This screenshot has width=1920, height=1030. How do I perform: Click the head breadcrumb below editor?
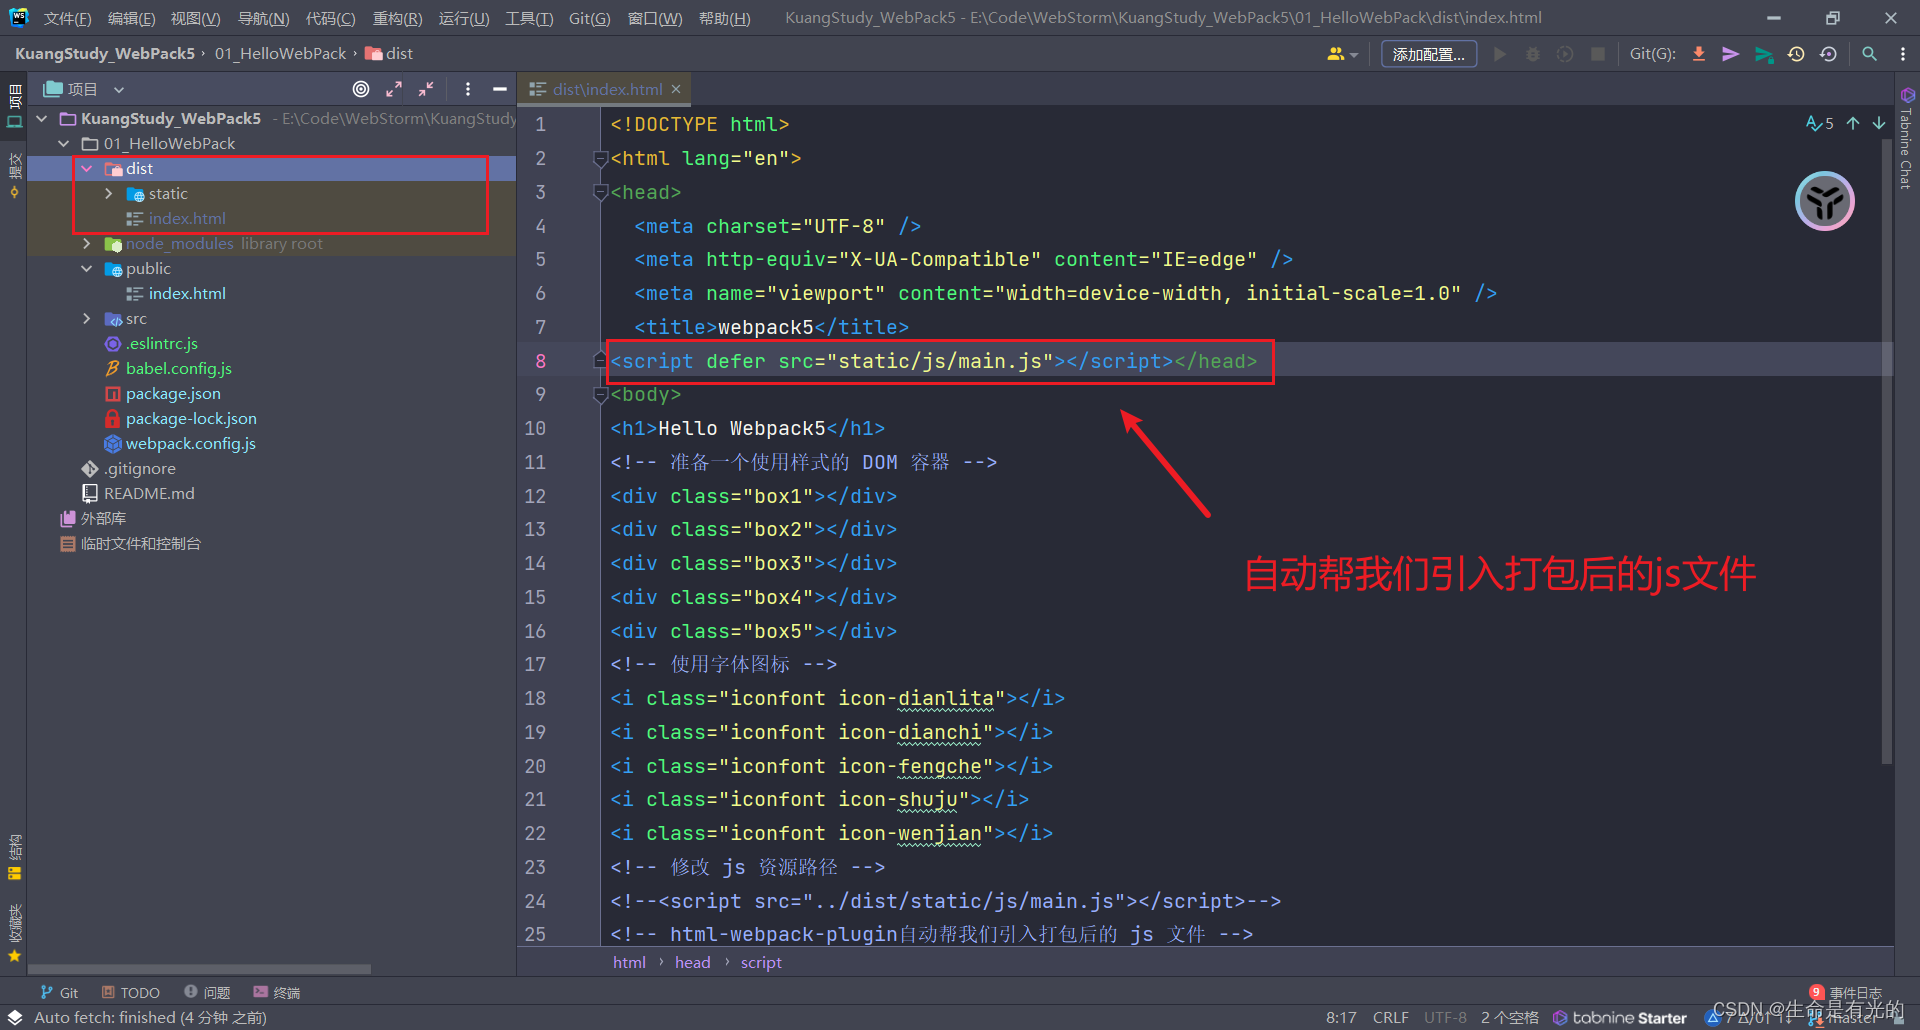pos(692,962)
